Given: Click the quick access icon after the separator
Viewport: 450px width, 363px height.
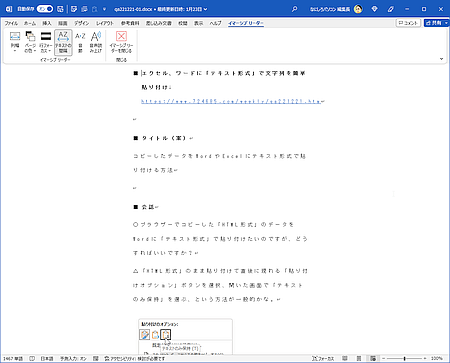Looking at the screenshot, I should (74, 9).
